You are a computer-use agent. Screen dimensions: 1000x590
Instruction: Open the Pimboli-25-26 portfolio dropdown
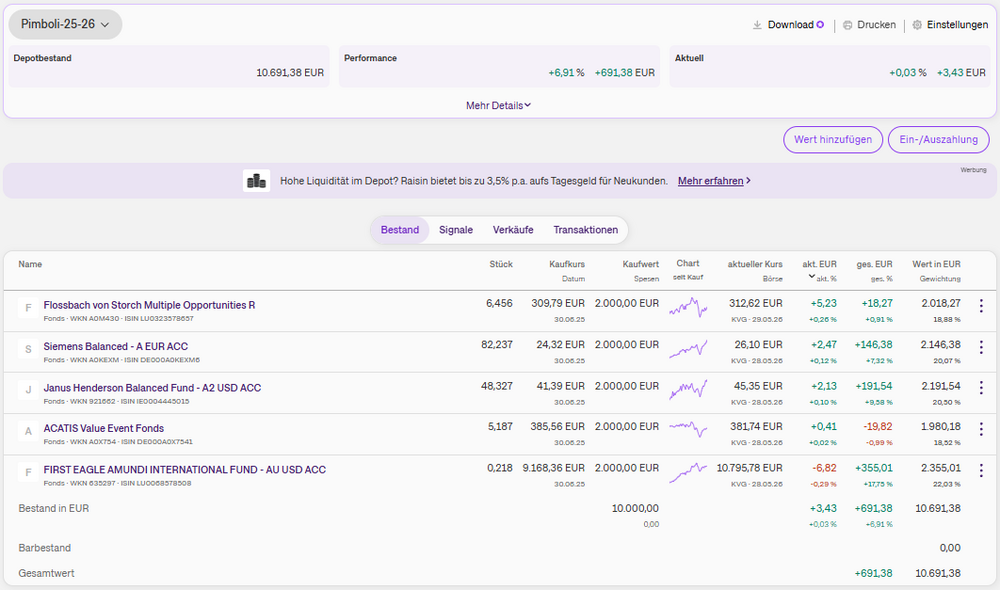point(65,24)
